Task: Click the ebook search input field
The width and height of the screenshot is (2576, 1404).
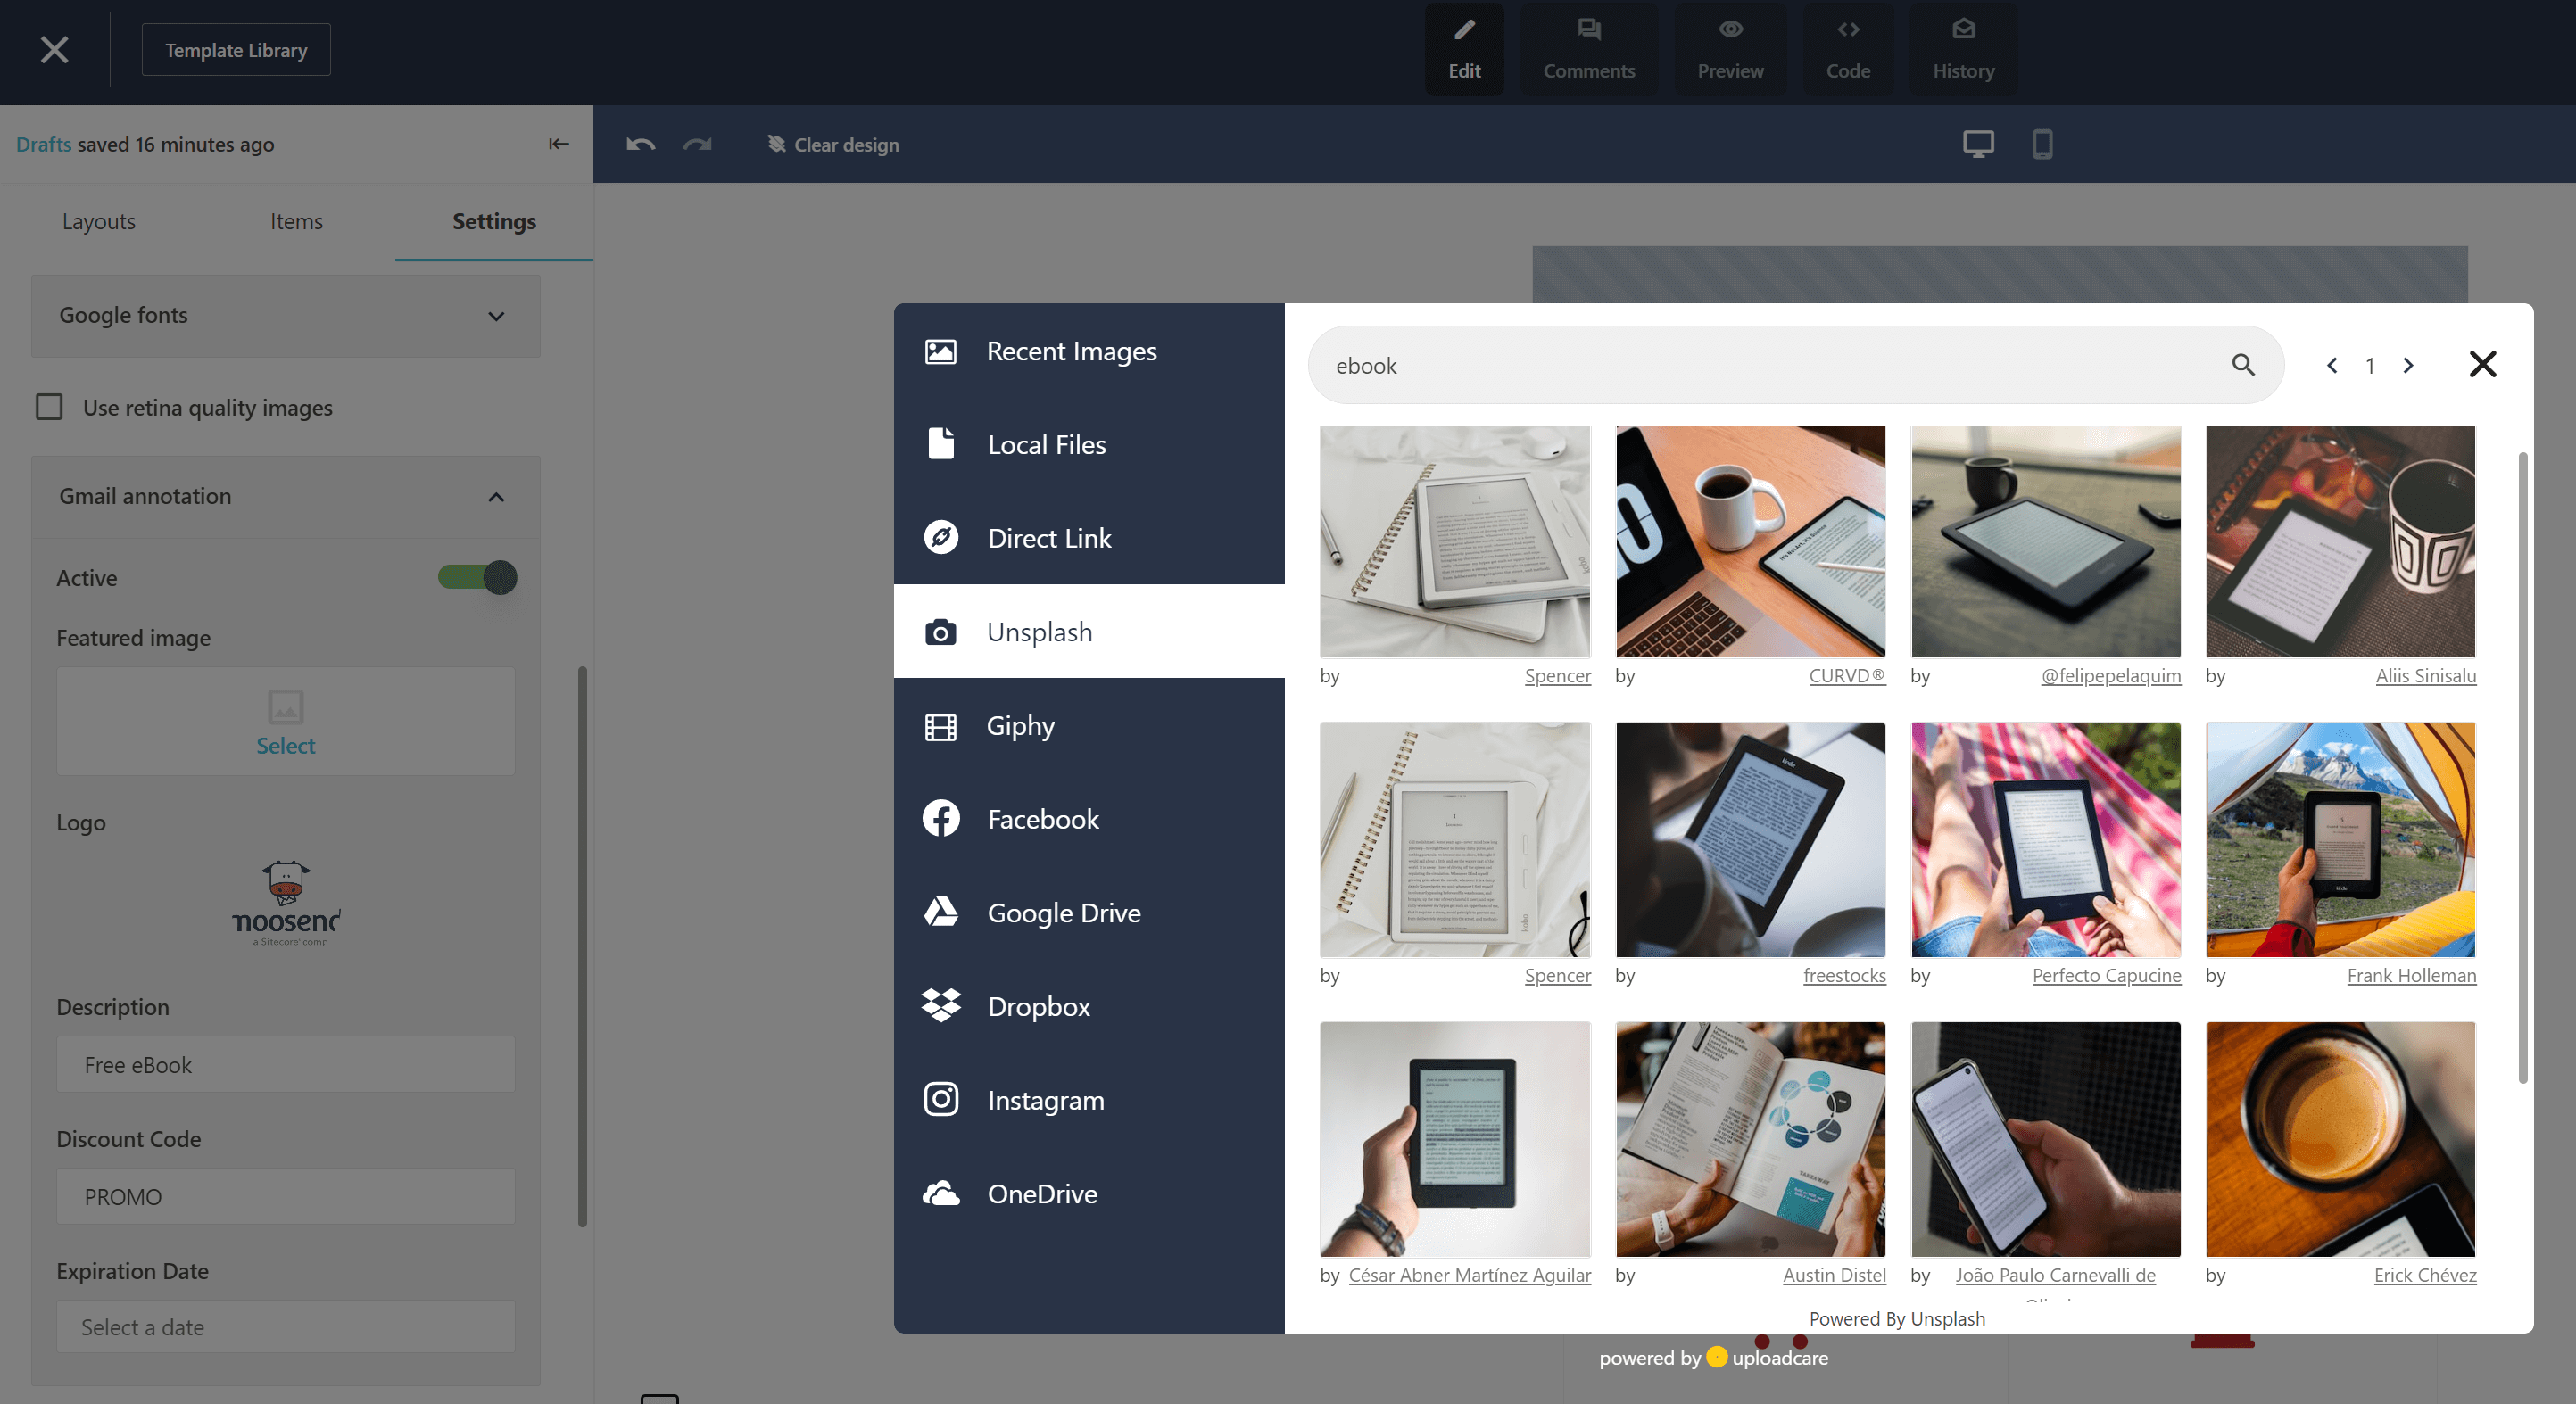Action: coord(1800,365)
